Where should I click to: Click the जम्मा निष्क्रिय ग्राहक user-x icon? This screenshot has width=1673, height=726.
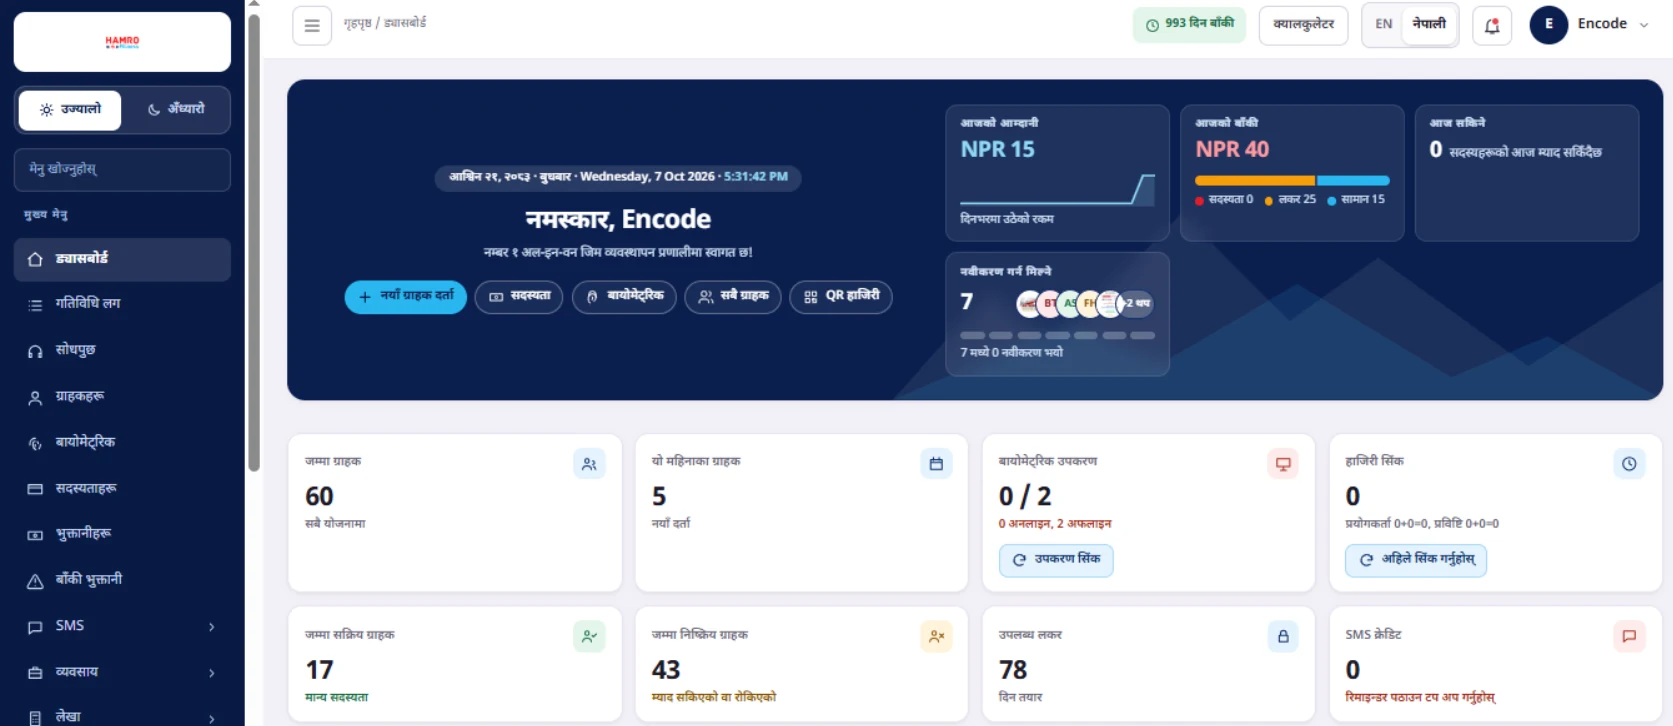936,637
